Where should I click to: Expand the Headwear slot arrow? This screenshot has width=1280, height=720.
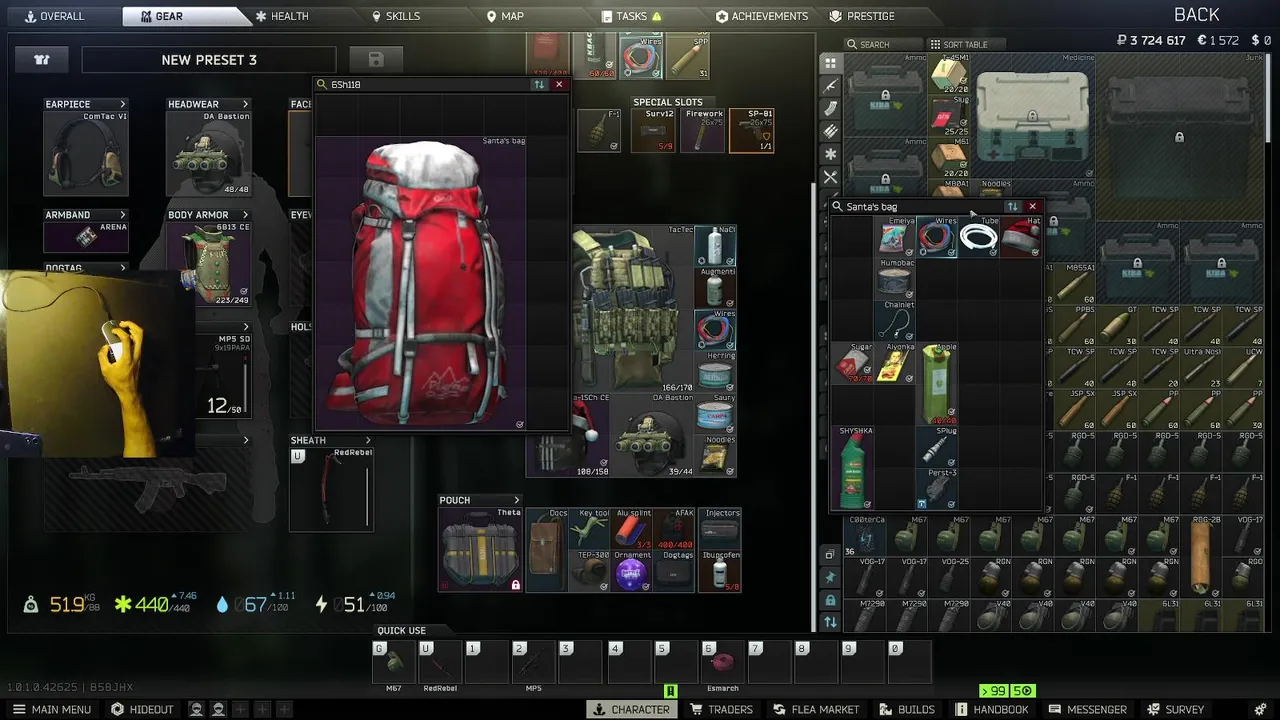click(245, 104)
